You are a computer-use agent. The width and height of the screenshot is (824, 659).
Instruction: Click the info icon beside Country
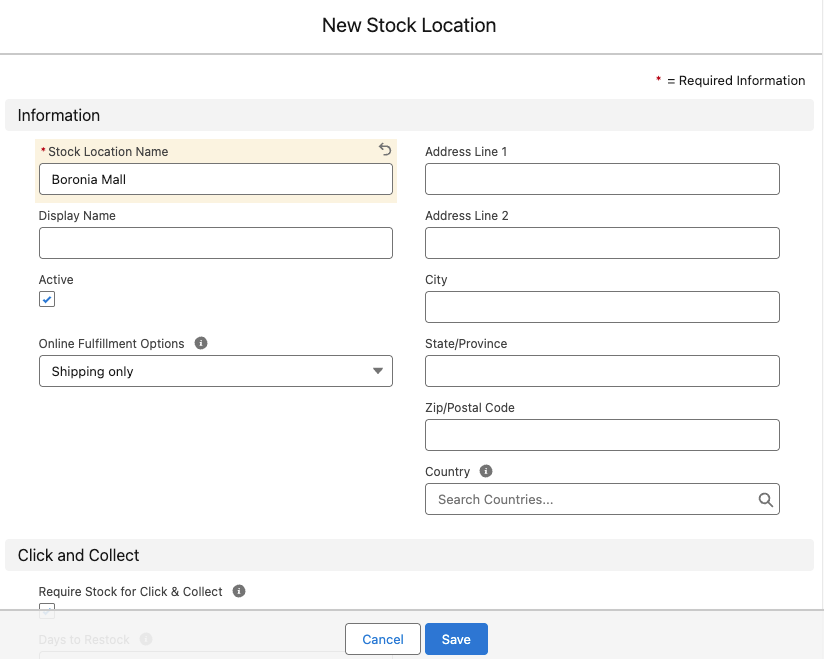(487, 471)
